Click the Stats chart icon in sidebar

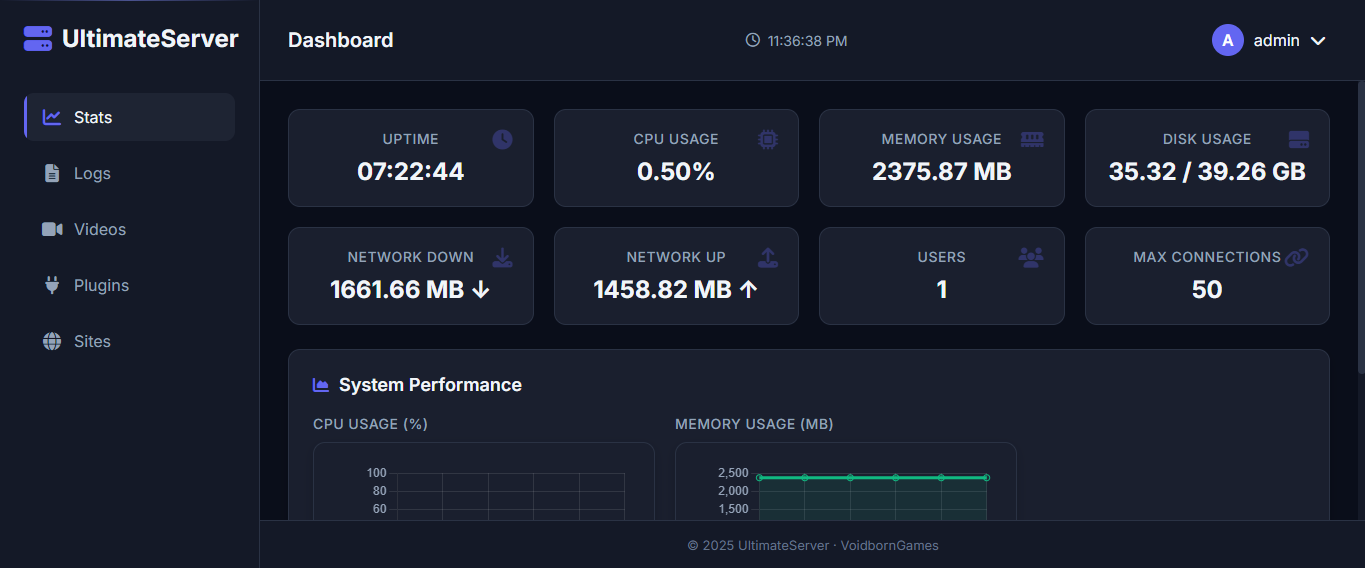52,117
